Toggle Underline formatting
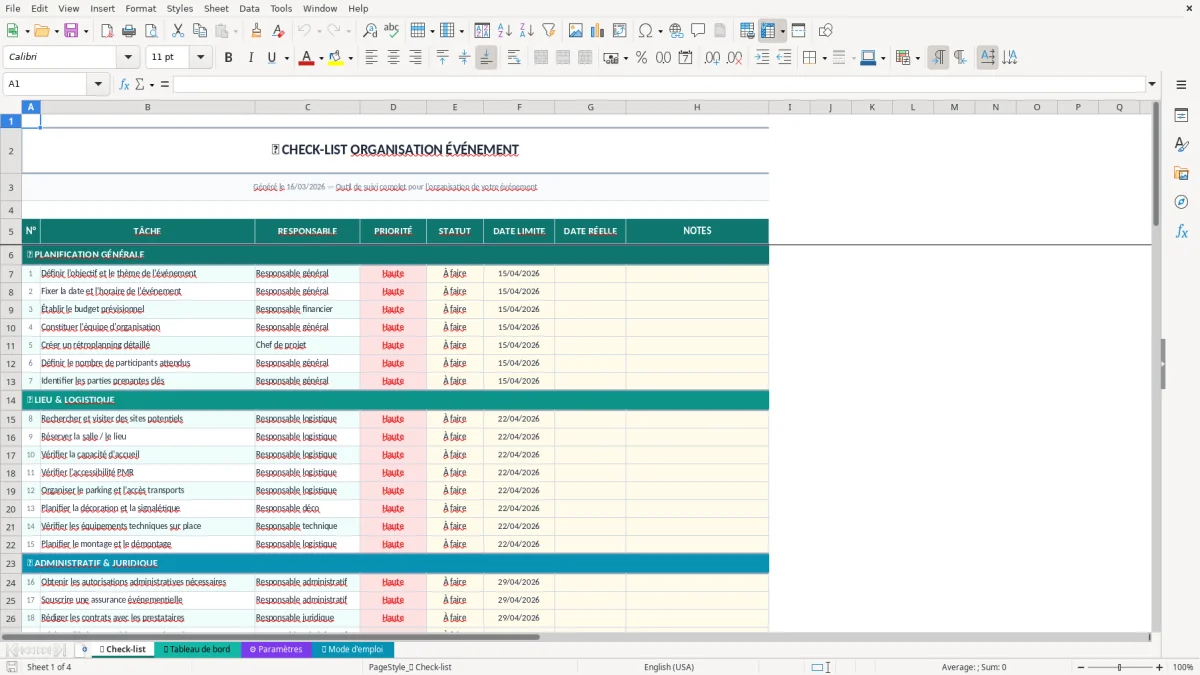Screen dimensions: 1200x675 click(x=271, y=58)
